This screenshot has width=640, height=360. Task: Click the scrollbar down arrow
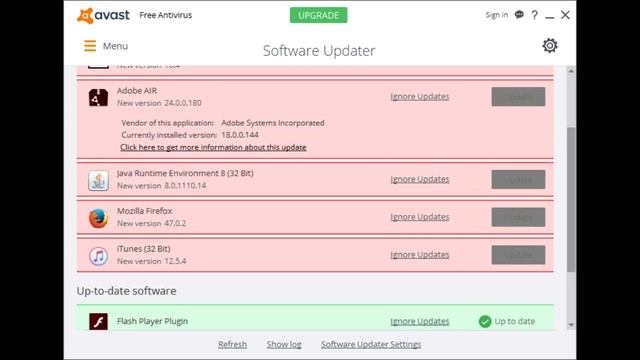tap(571, 325)
